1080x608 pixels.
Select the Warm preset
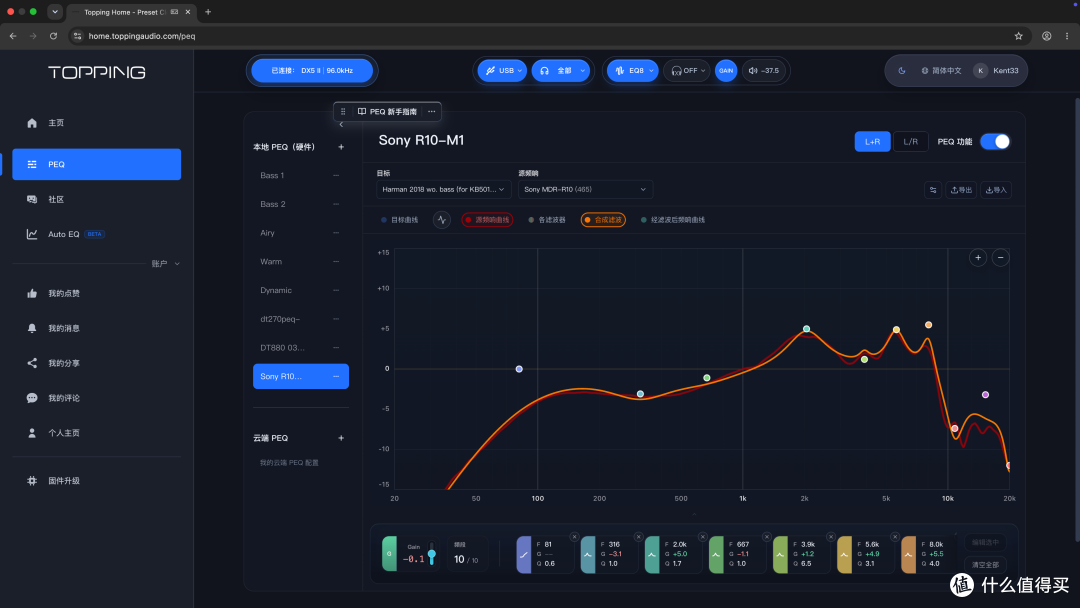point(301,262)
